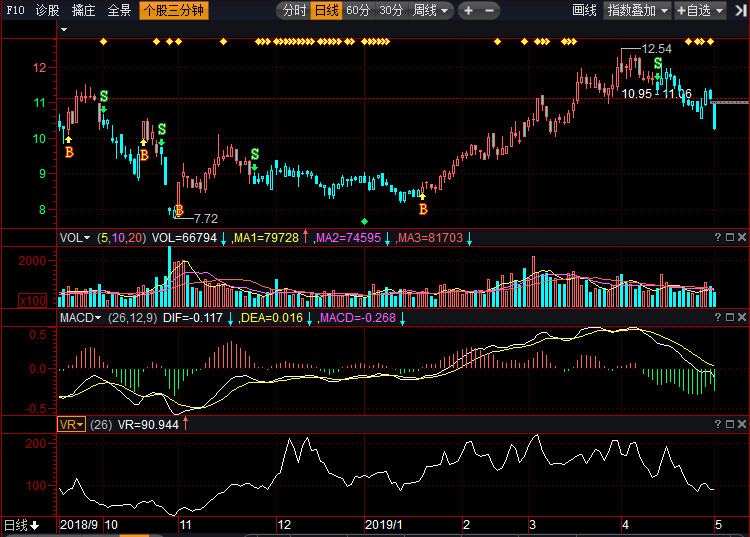Screen dimensions: 750x537
Task: Click the zoom in plus button
Action: 468,10
